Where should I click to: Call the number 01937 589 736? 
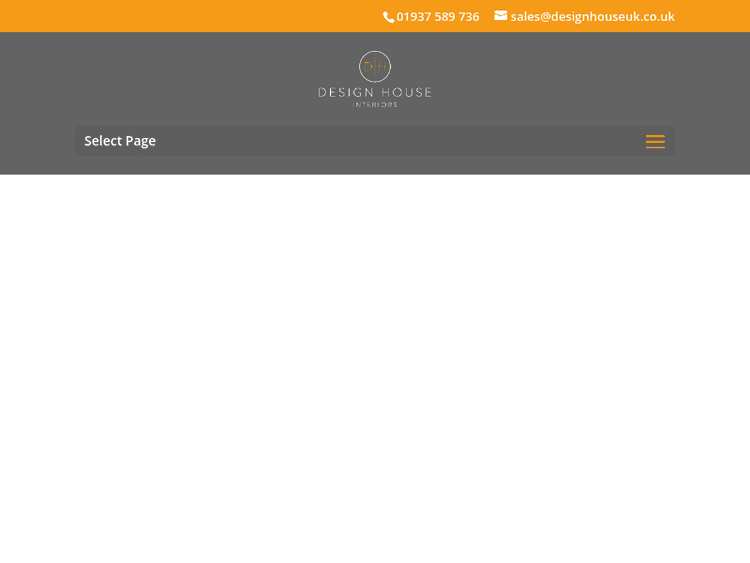click(x=437, y=17)
